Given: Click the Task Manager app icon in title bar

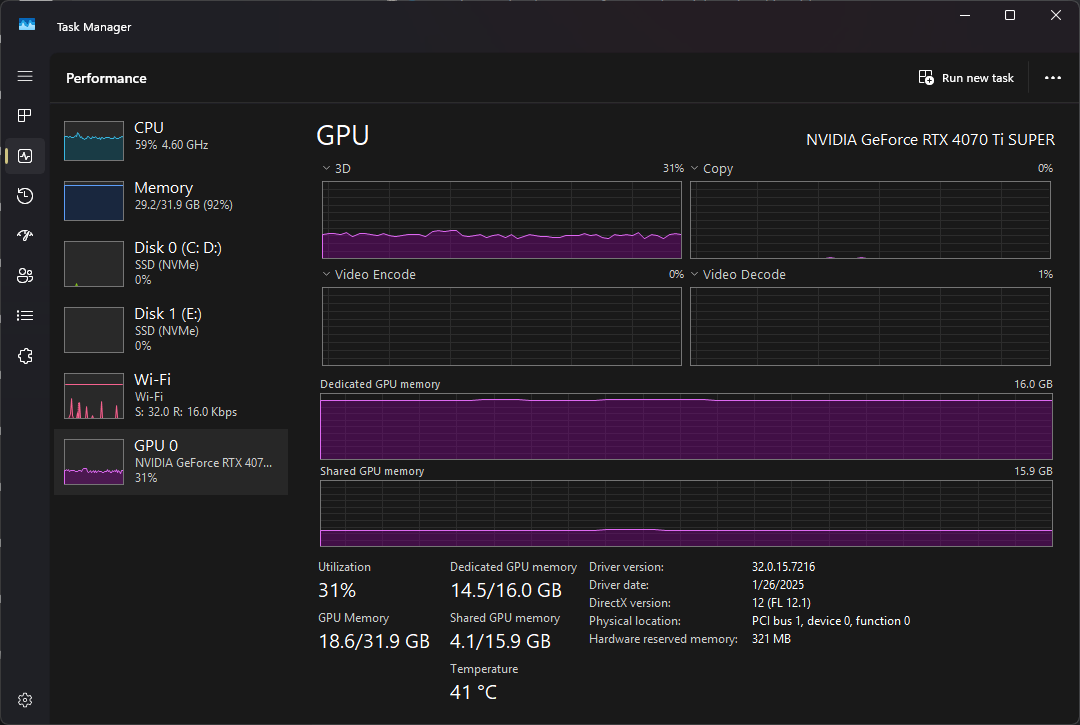Looking at the screenshot, I should (x=27, y=25).
